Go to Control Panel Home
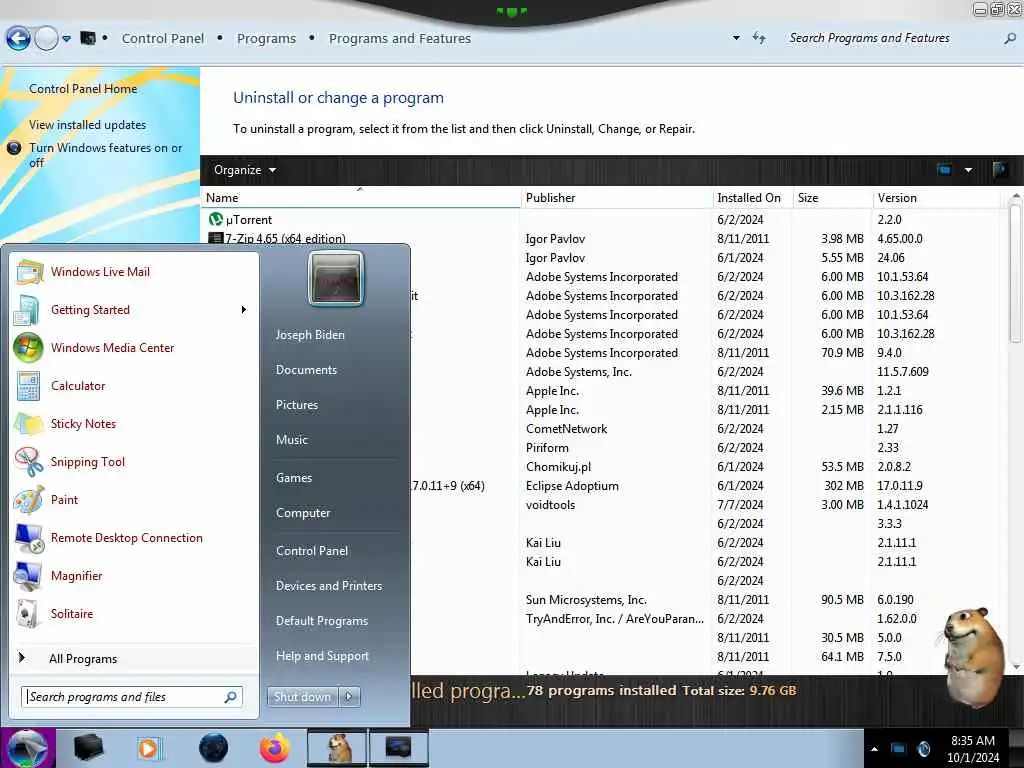Viewport: 1024px width, 768px height. click(83, 89)
